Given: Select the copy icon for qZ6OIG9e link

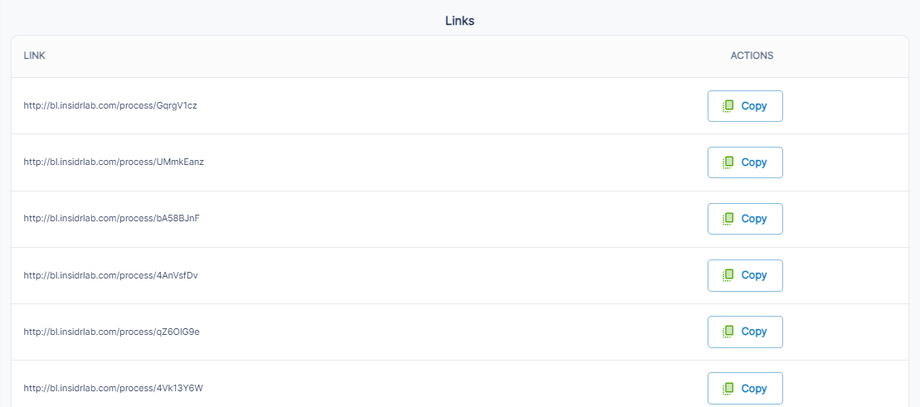Looking at the screenshot, I should click(729, 331).
